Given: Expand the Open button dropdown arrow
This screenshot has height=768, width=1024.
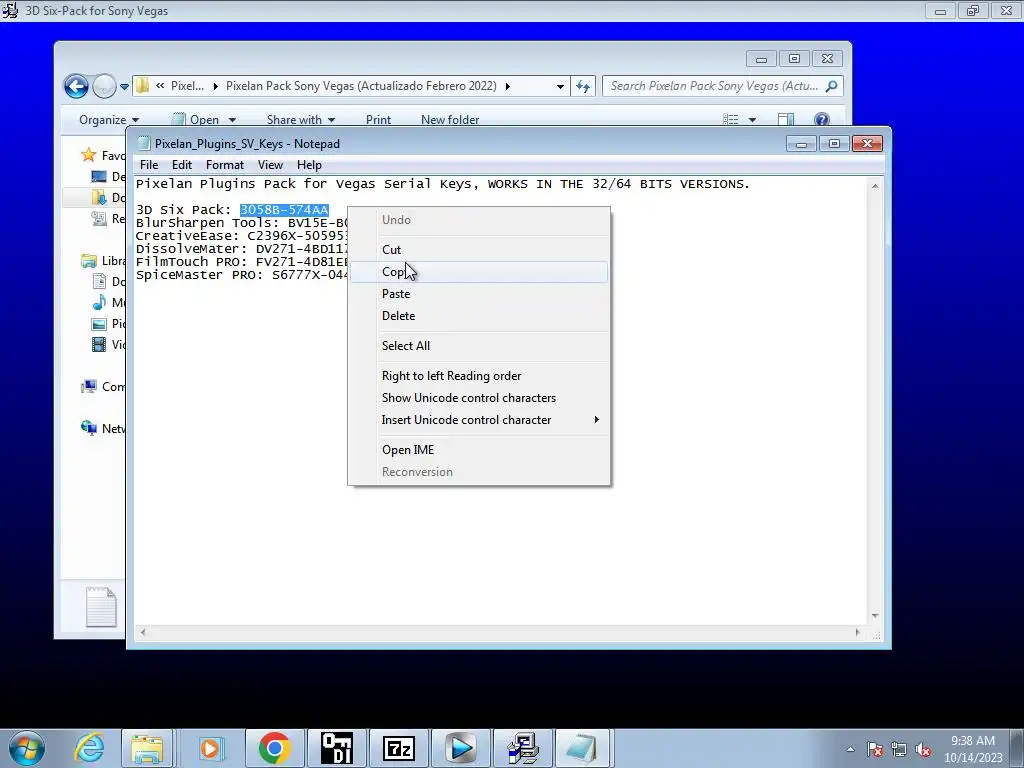Looking at the screenshot, I should coord(232,120).
